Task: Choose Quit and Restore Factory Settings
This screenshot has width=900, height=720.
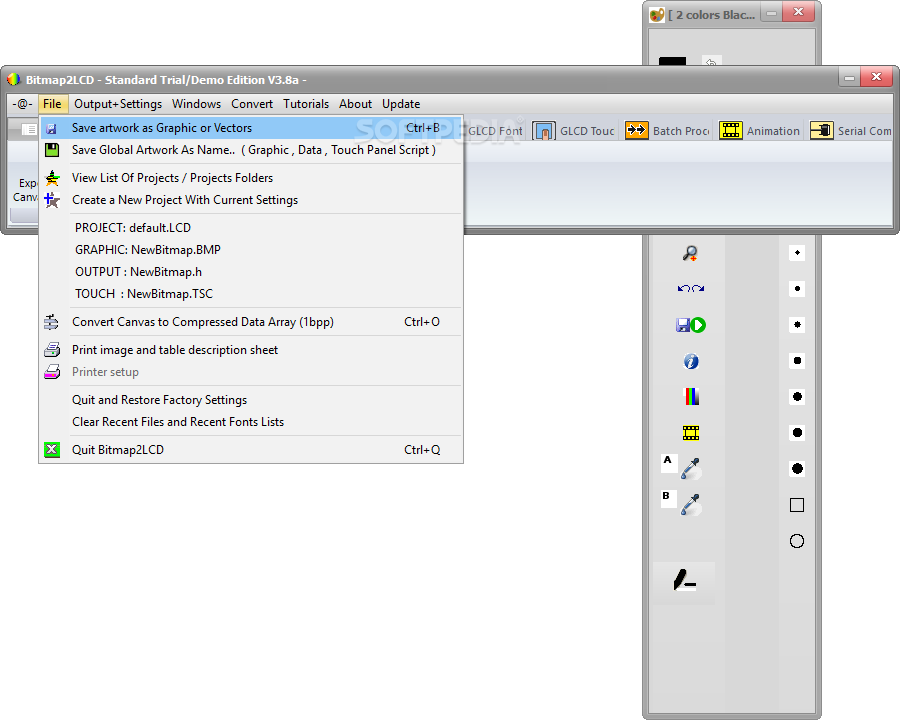Action: (x=251, y=400)
